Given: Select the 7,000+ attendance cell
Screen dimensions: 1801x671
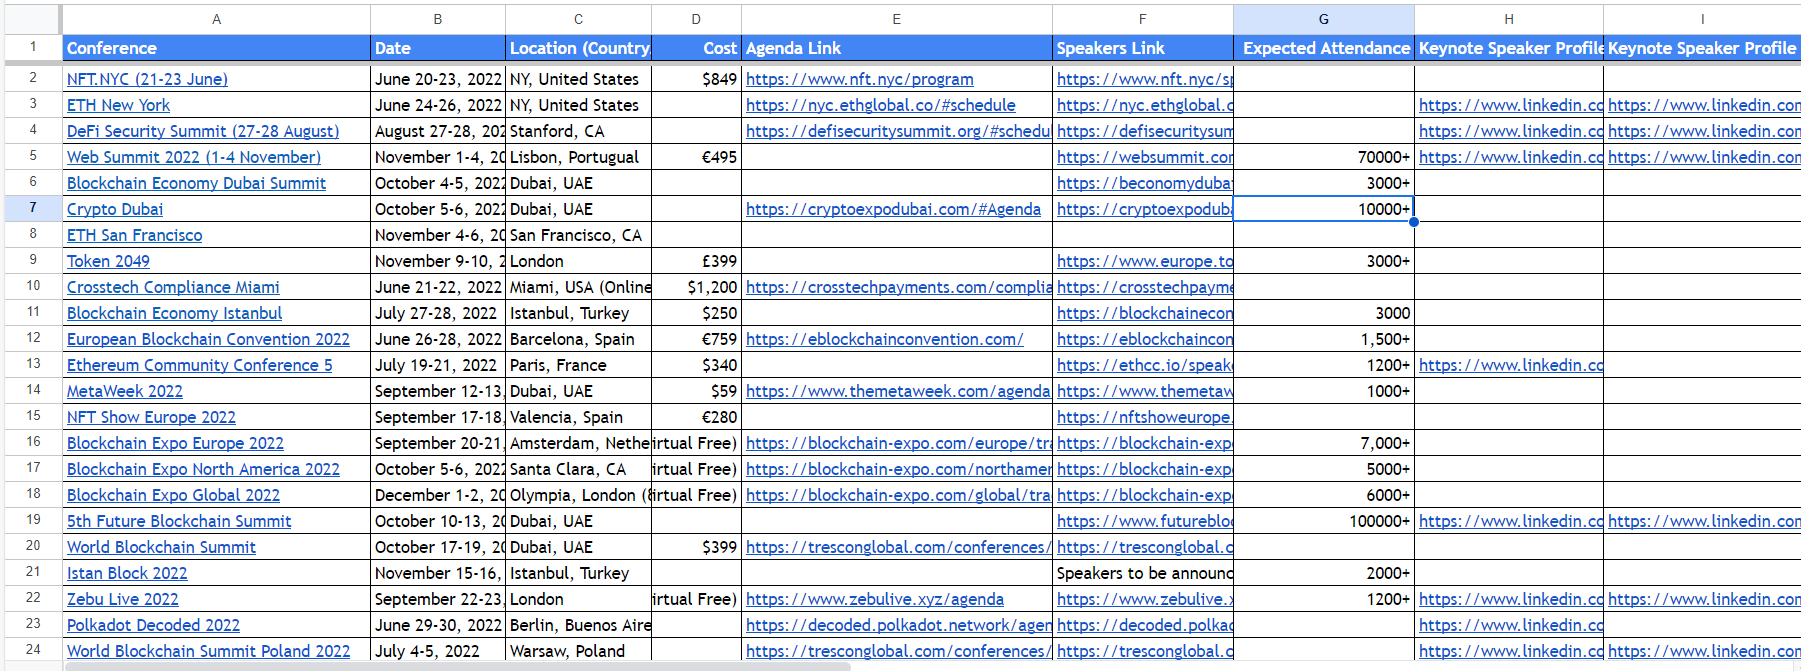Looking at the screenshot, I should tap(1324, 443).
